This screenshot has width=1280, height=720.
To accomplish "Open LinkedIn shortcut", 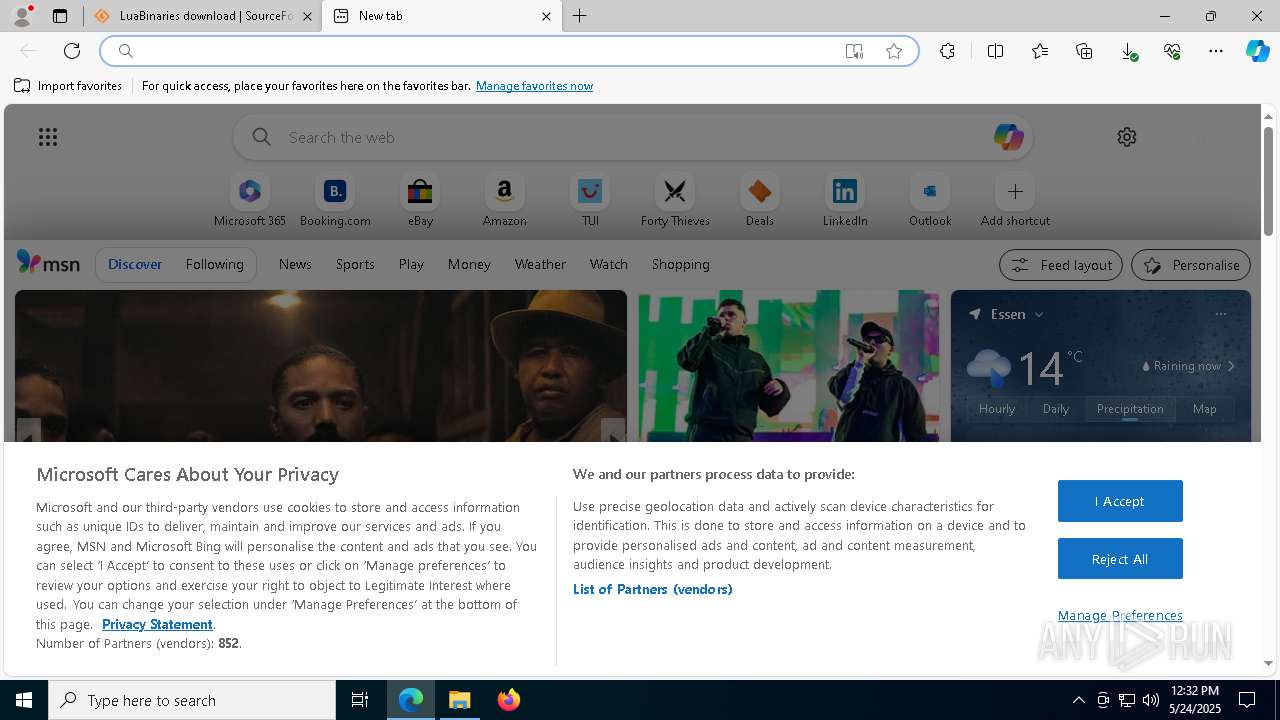I will (x=845, y=201).
